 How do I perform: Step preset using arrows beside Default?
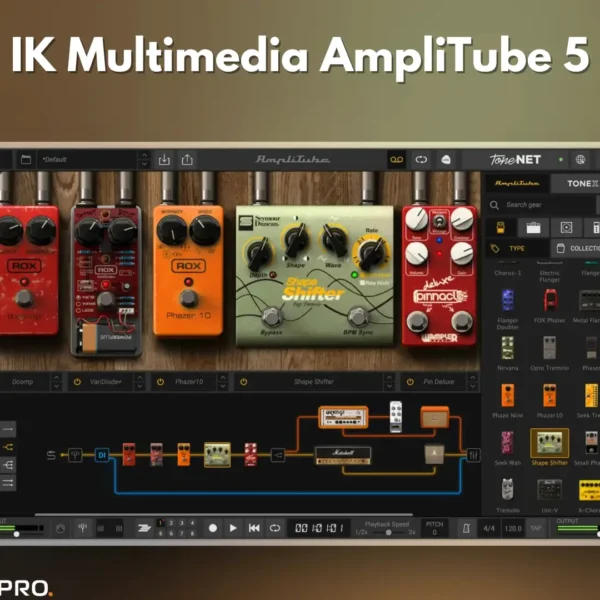coord(144,160)
